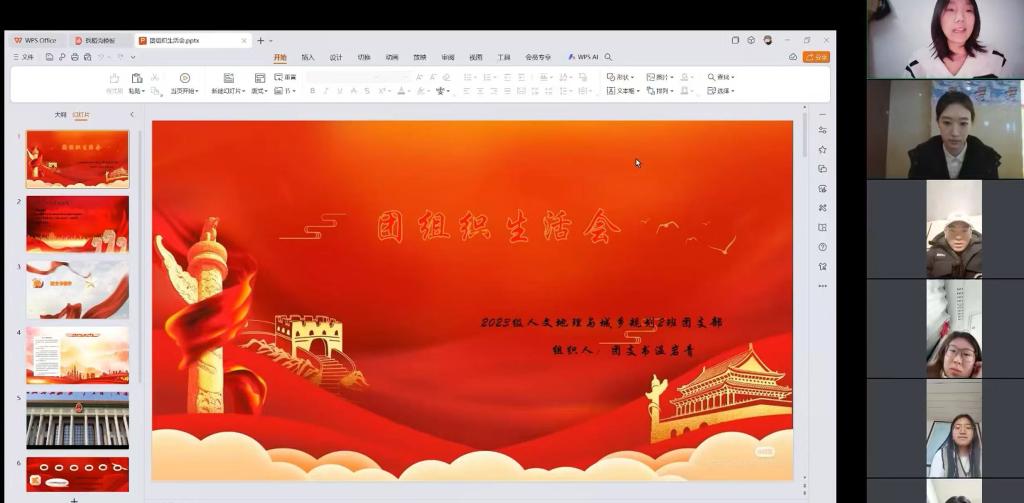This screenshot has height=503, width=1024.
Task: Open the File menu
Action: coord(23,57)
